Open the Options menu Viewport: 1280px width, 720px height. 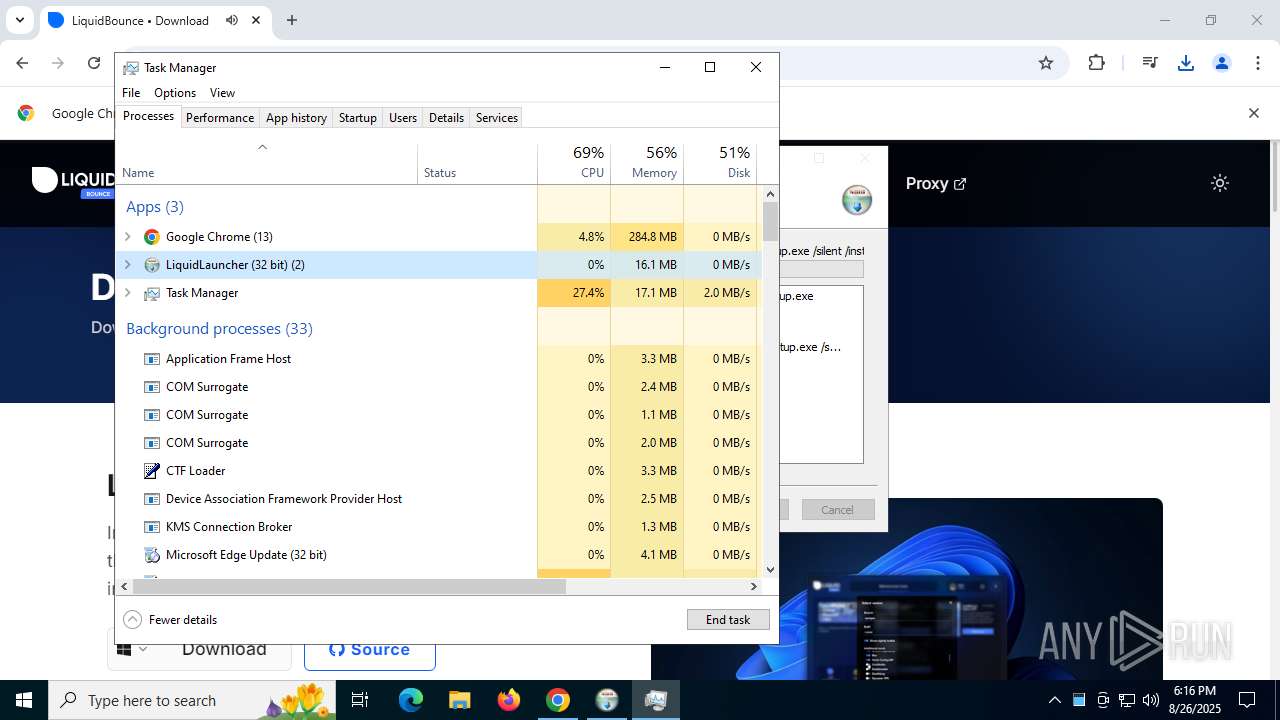pyautogui.click(x=175, y=93)
